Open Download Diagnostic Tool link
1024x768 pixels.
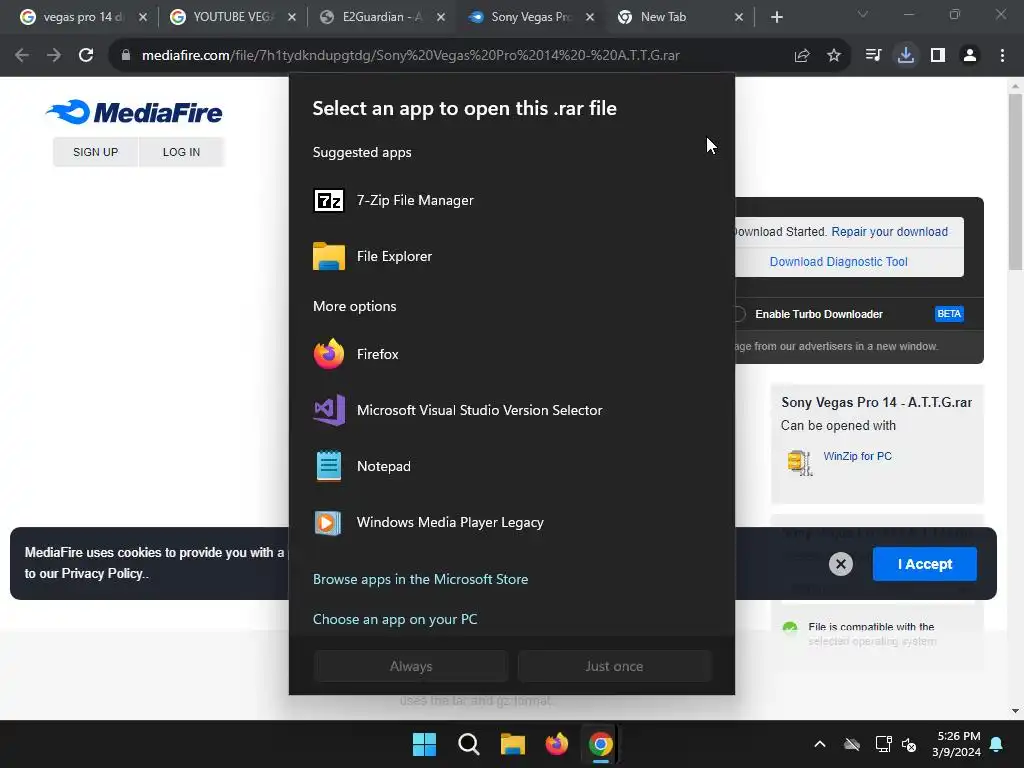coord(839,262)
